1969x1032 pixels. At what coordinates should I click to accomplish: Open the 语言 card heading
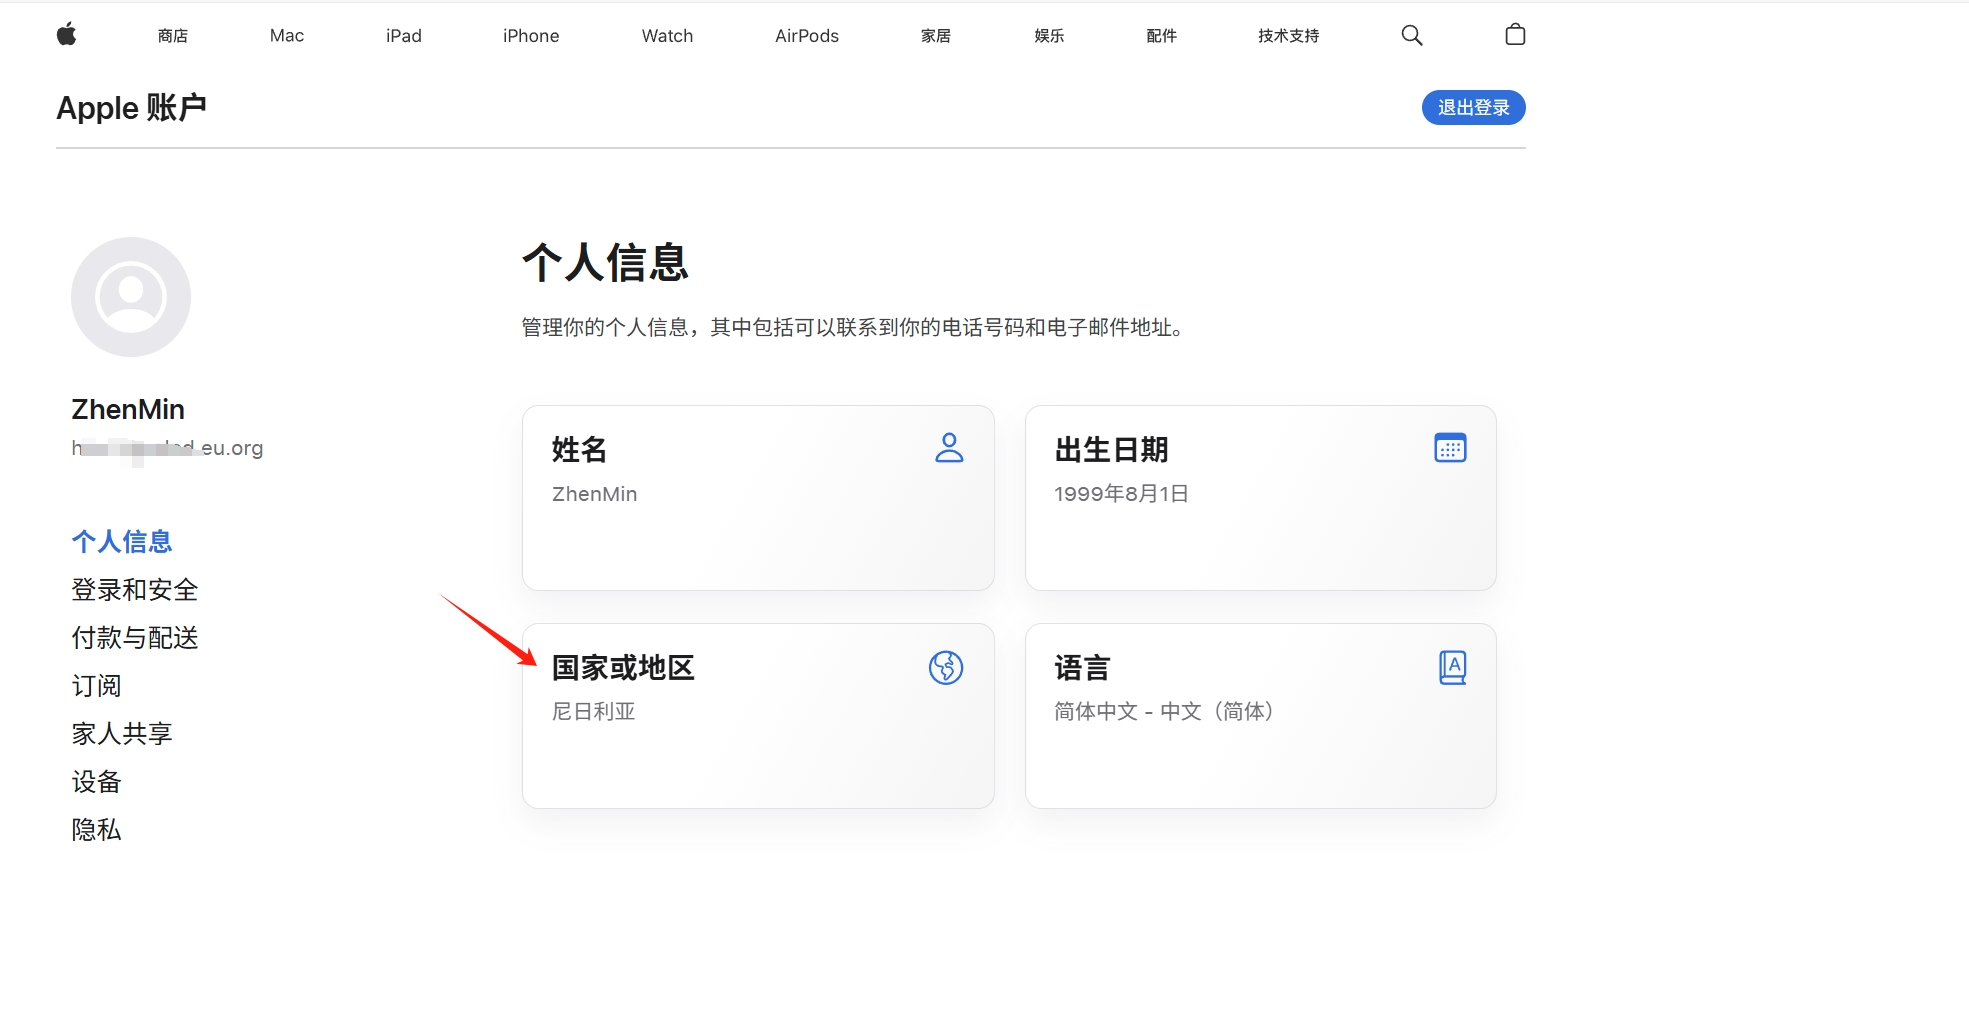[1082, 667]
